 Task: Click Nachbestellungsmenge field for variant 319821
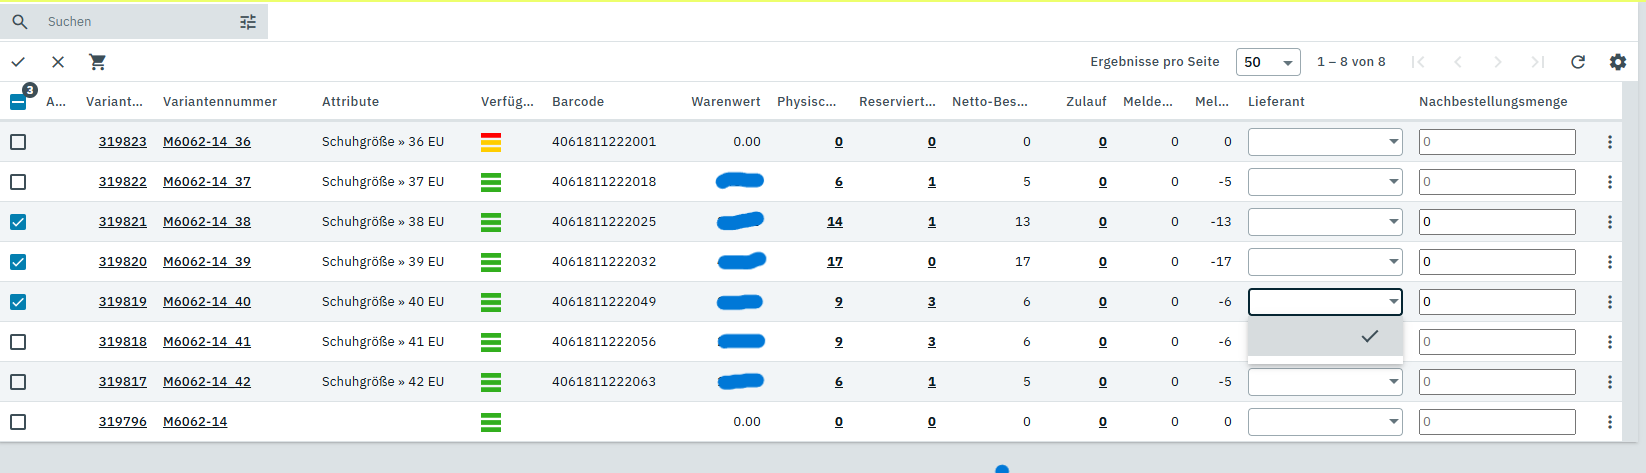pyautogui.click(x=1497, y=222)
